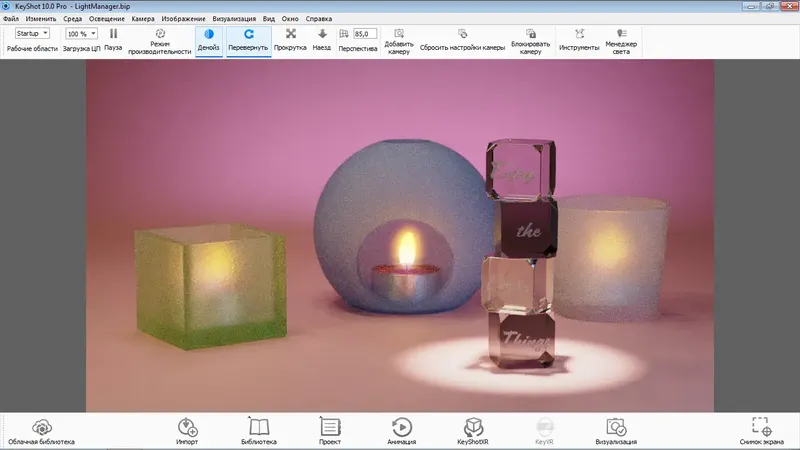
Task: Pause the render with Пауза
Action: [x=113, y=40]
